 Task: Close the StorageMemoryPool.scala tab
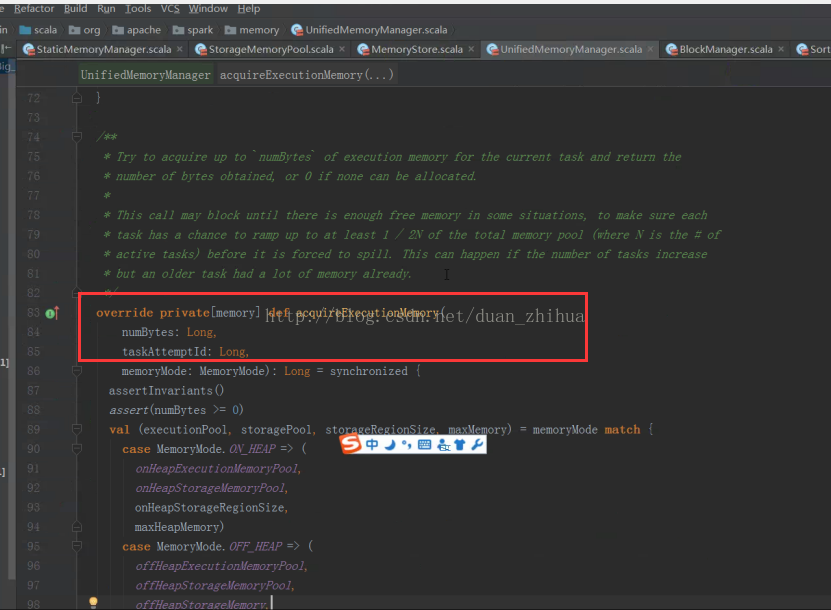(x=342, y=49)
